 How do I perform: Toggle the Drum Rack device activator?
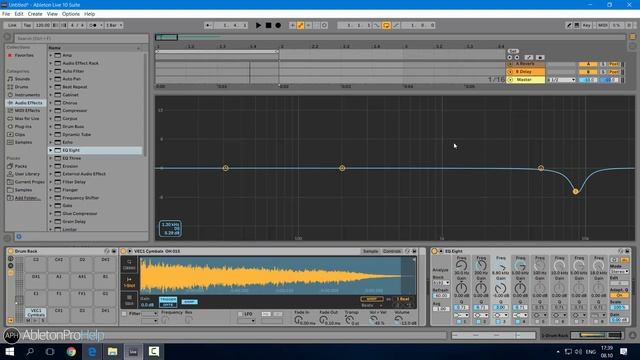click(11, 251)
